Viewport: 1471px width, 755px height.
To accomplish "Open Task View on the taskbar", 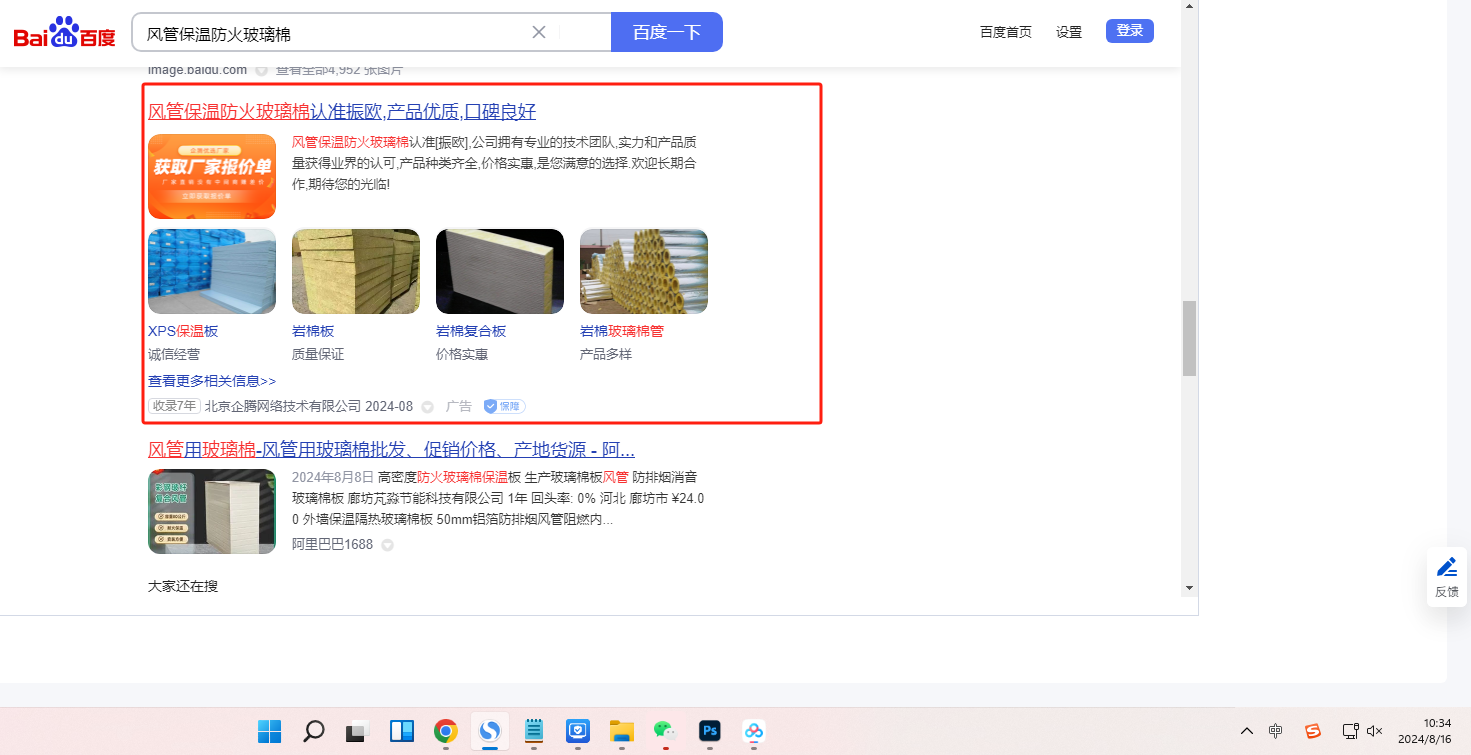I will 358,731.
